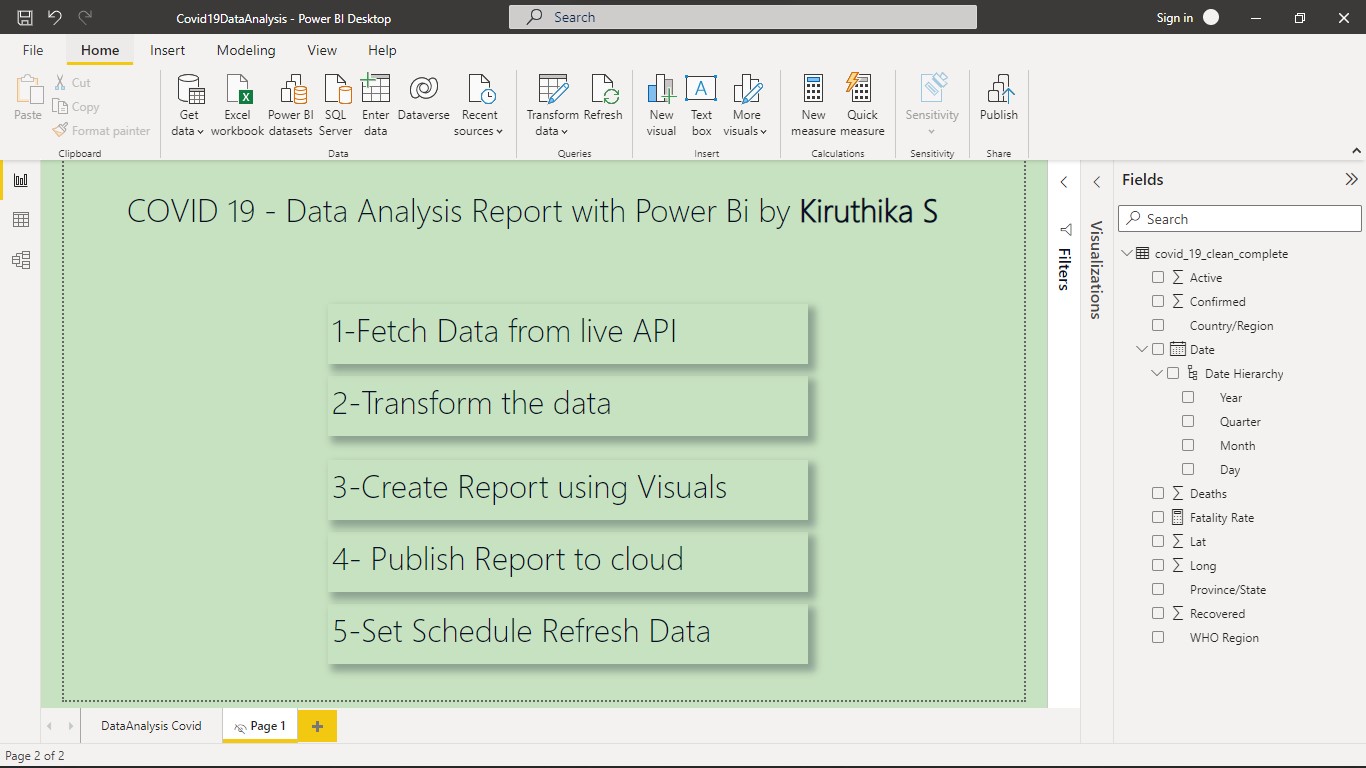Open the DataAnalysis Covid page tab

pyautogui.click(x=151, y=726)
